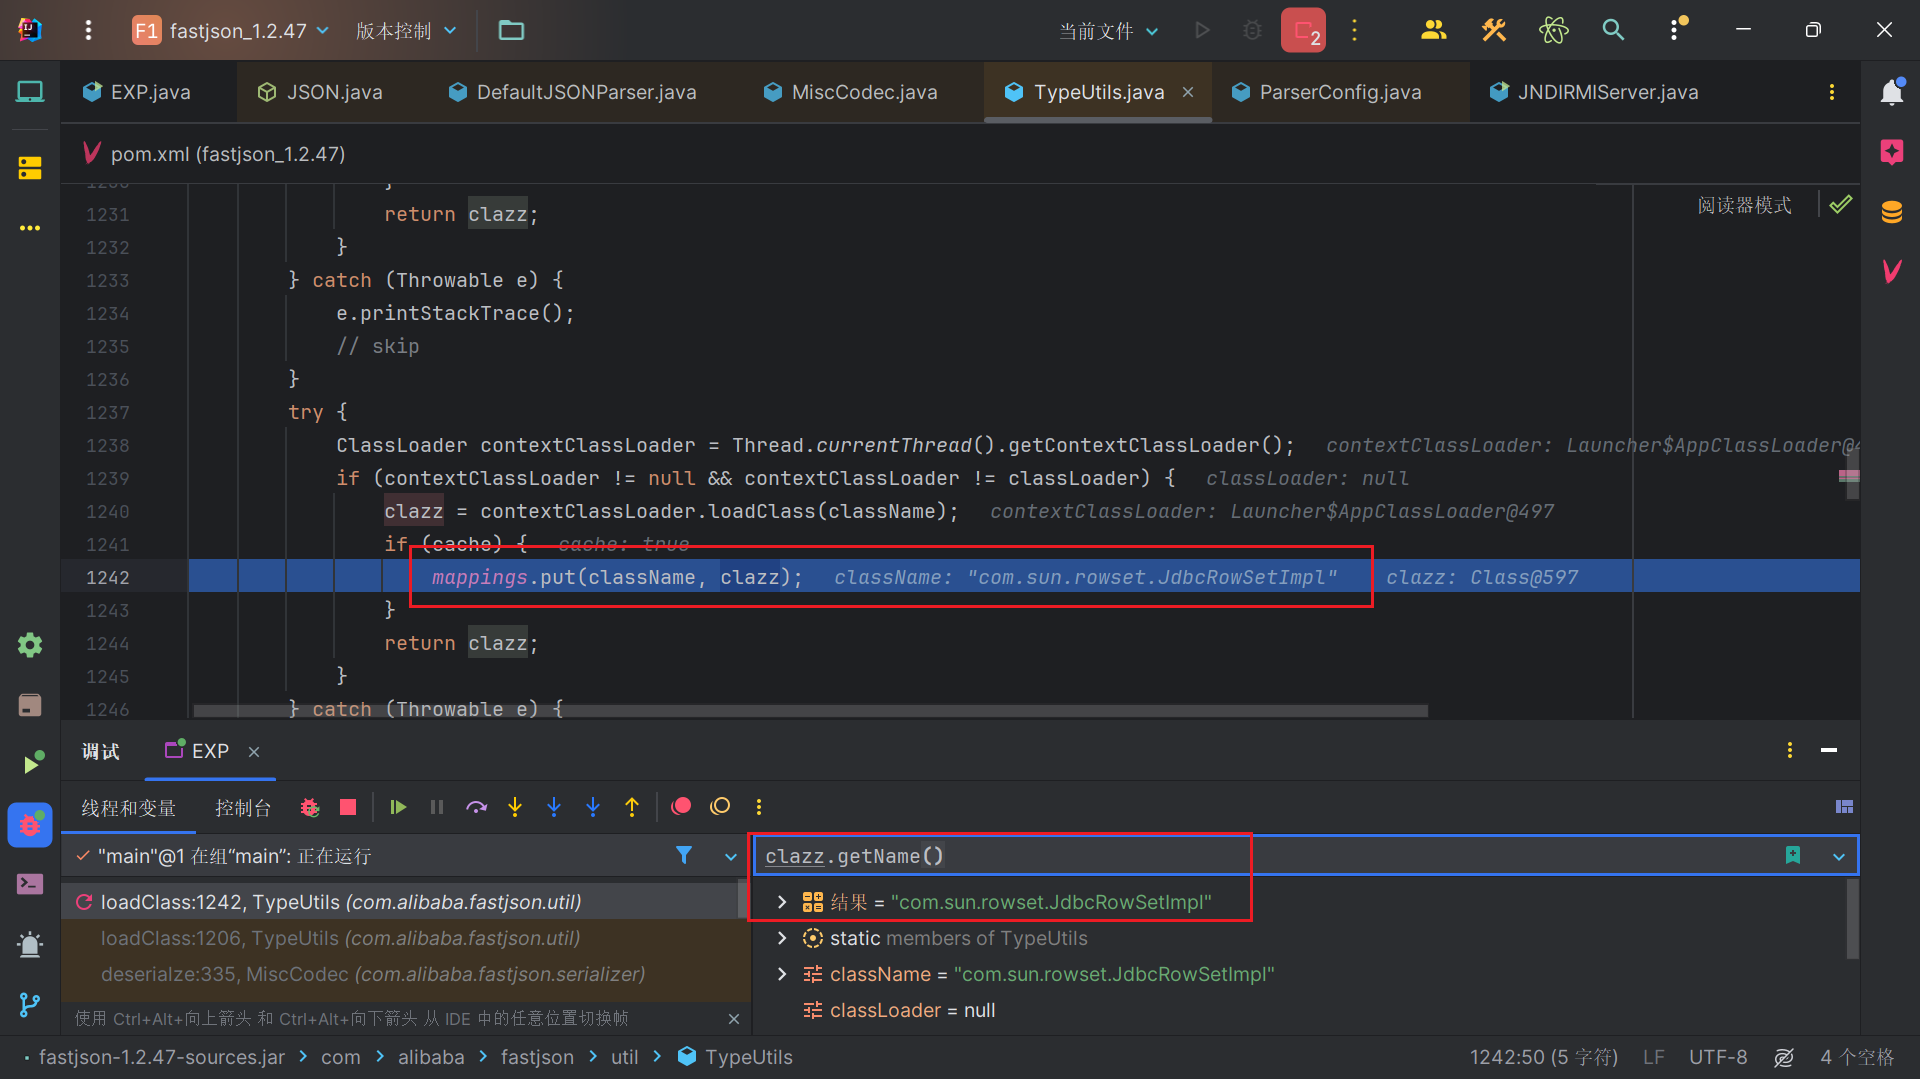Dismiss the frame switching hint
This screenshot has width=1920, height=1079.
click(x=734, y=1018)
